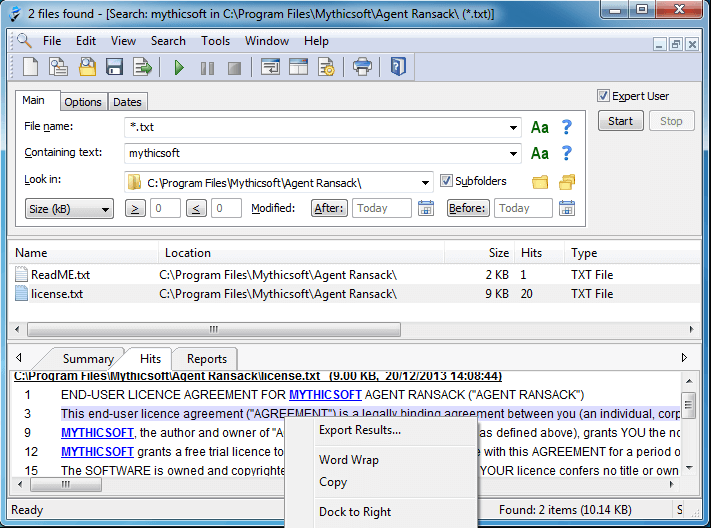Click the file list horizontal scrollbar thumb
711x528 pixels.
point(214,329)
